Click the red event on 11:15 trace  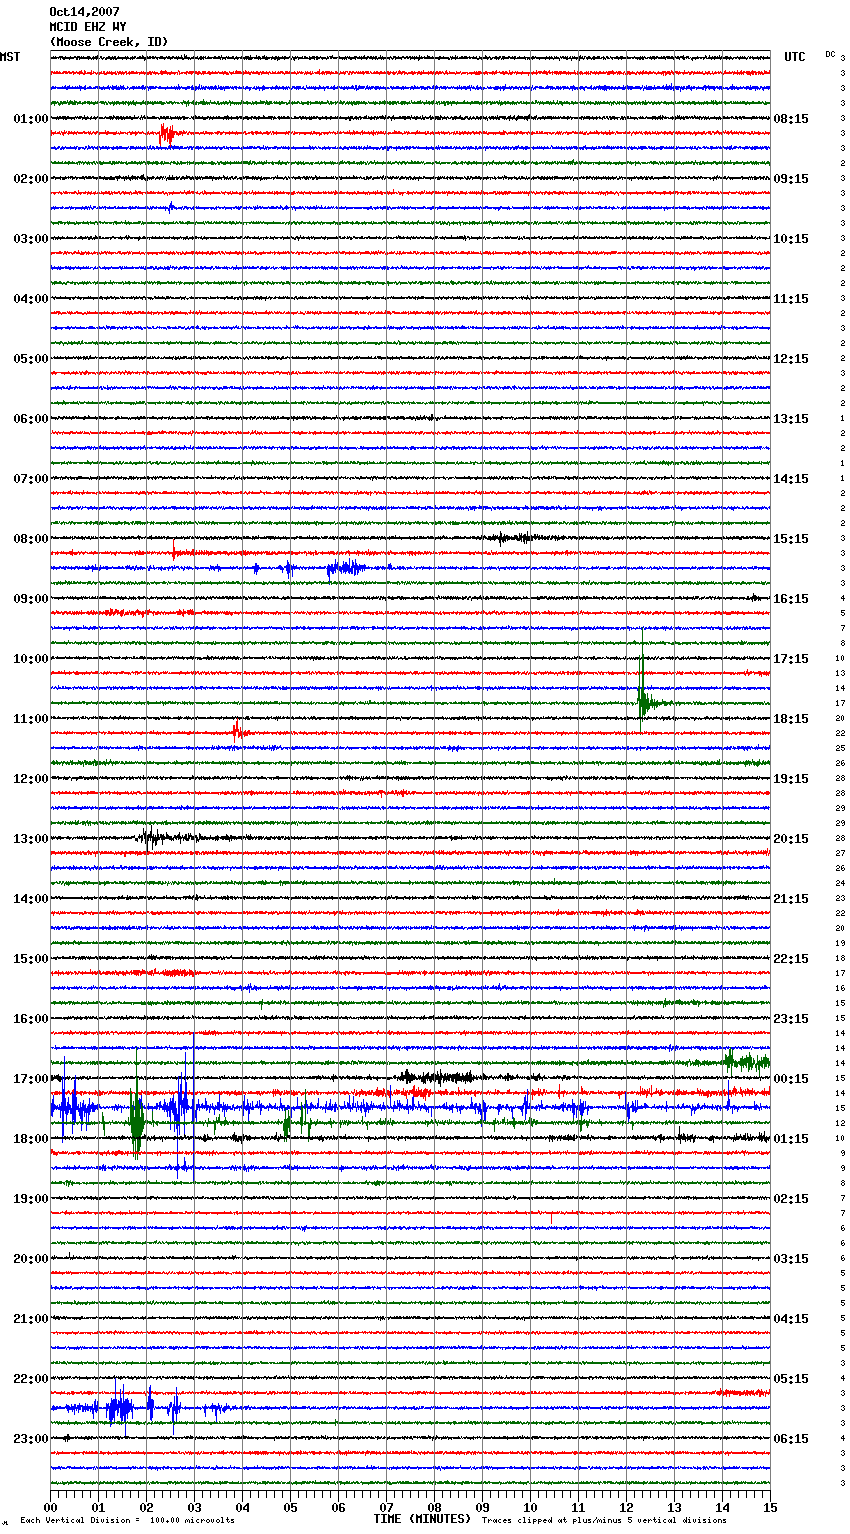tap(238, 733)
